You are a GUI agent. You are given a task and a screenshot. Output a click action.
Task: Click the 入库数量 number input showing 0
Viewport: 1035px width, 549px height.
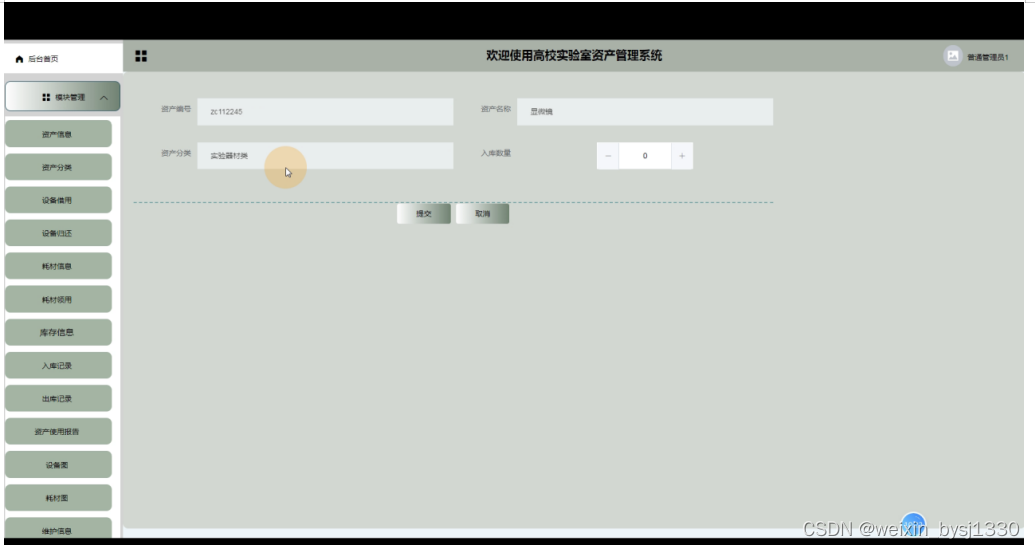click(x=645, y=156)
